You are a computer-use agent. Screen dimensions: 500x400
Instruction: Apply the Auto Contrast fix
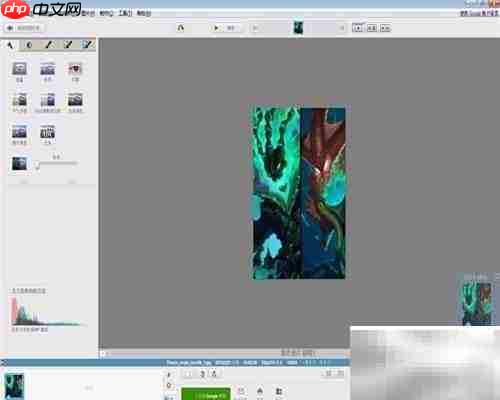tap(48, 103)
